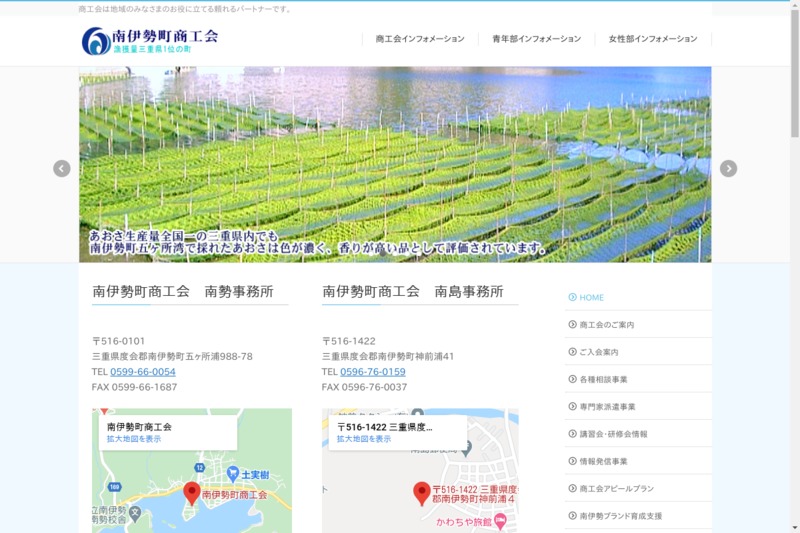Open the larger map link for 南伊勢町商工会
Viewport: 800px width, 533px height.
pos(134,439)
